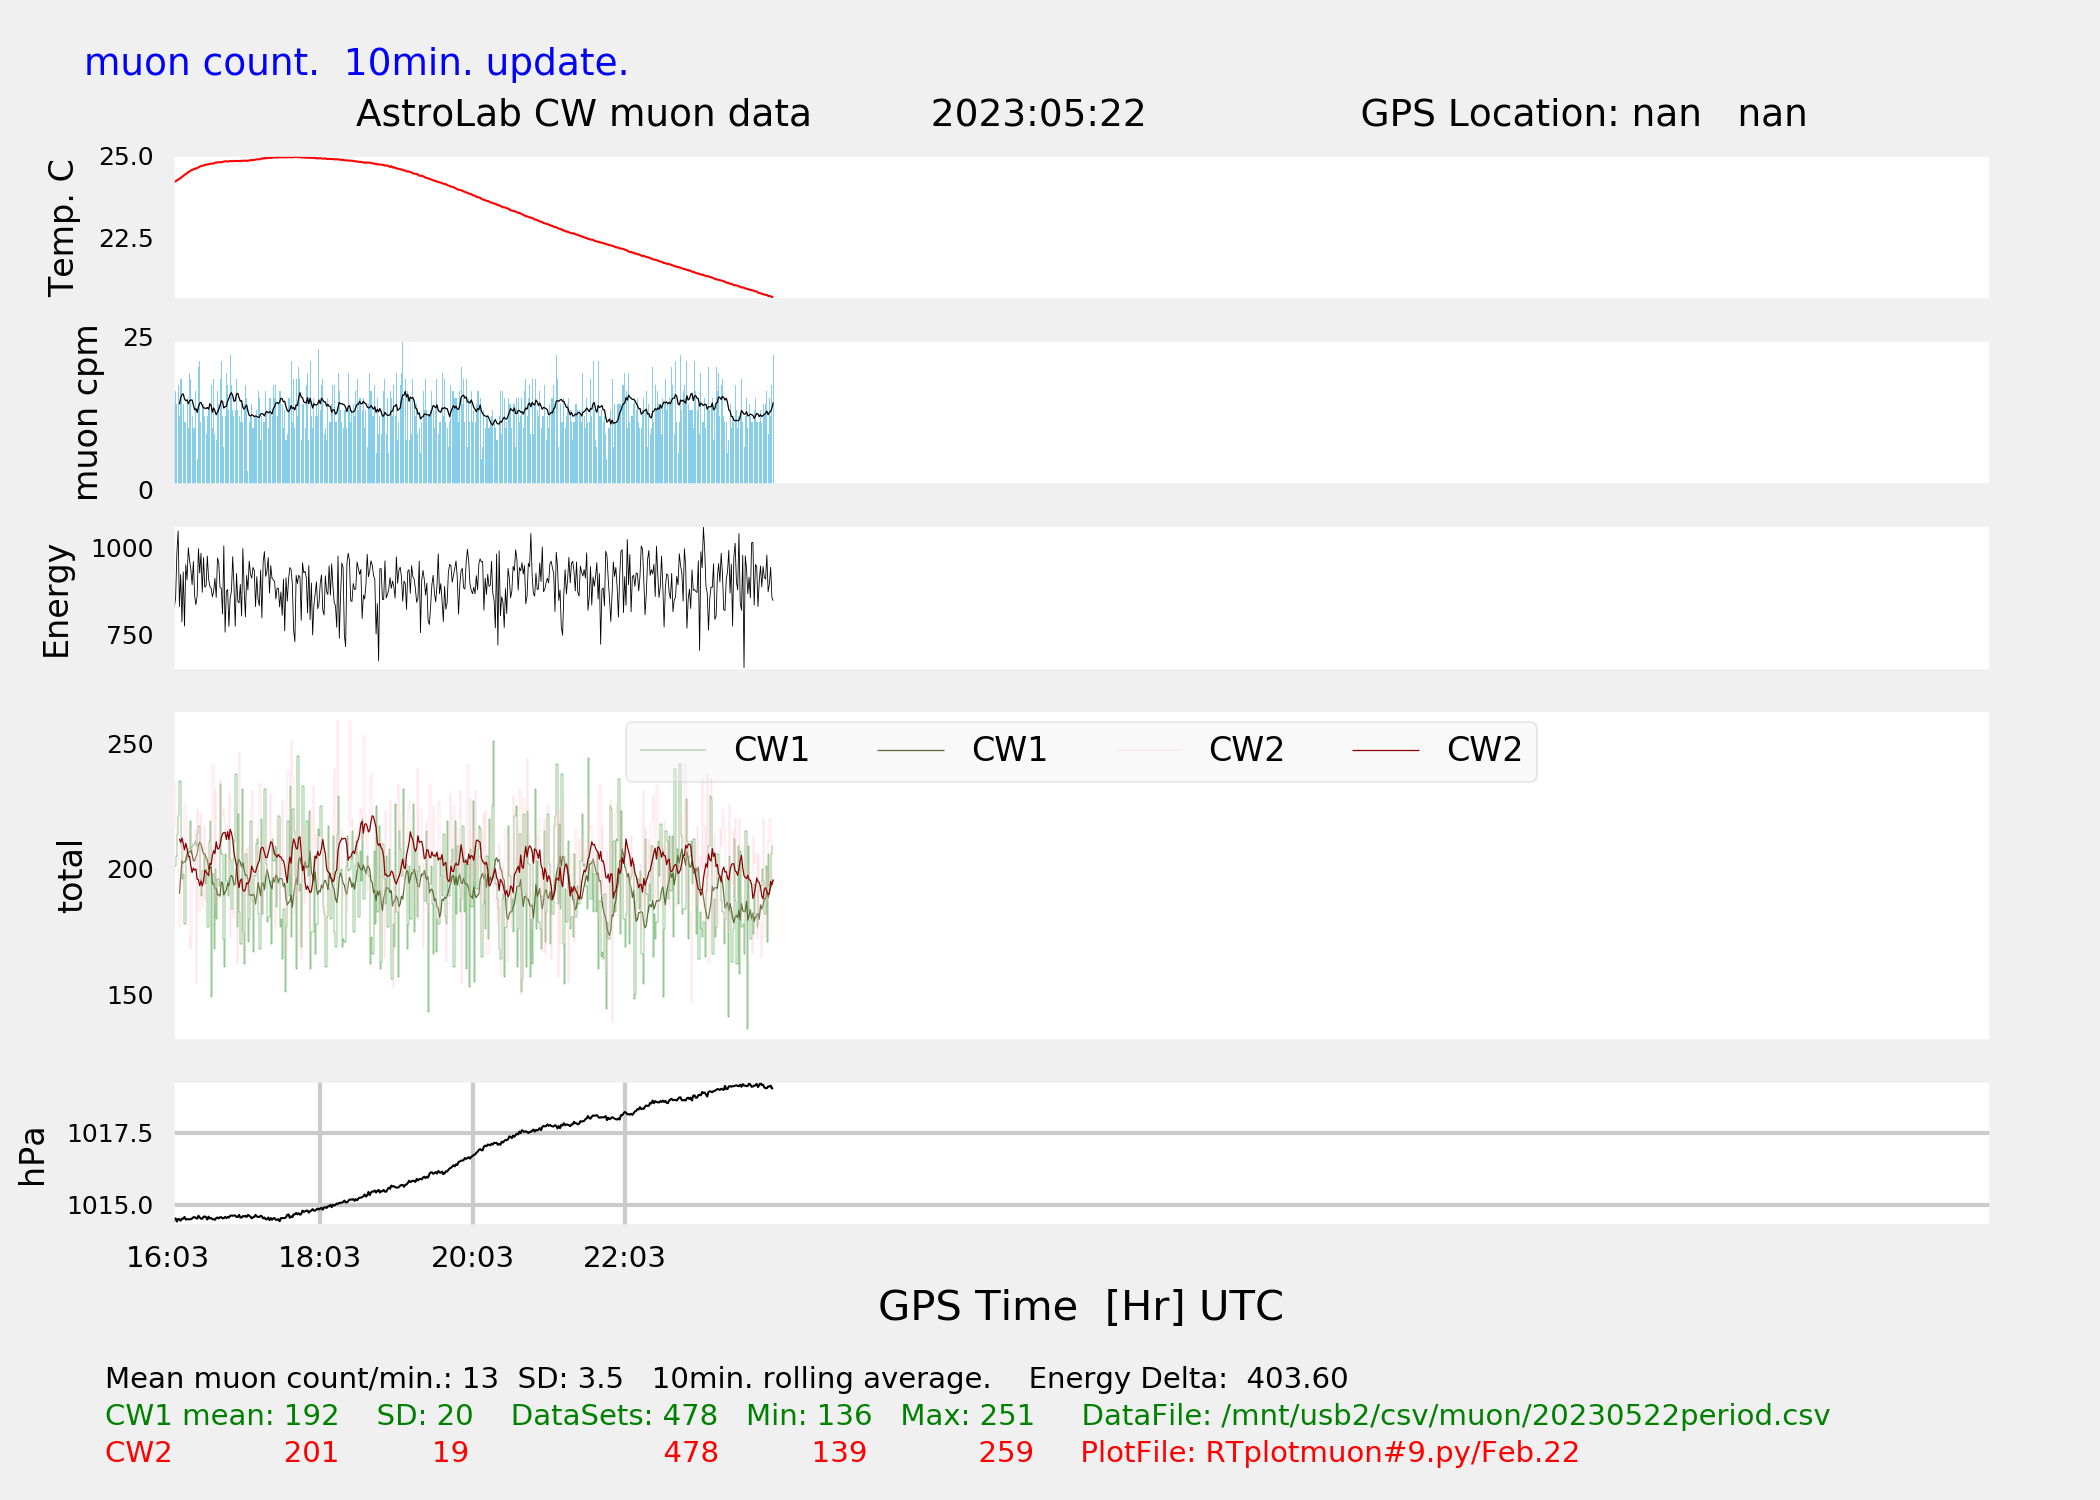
Task: Click the 'muon cpm' axis label
Action: click(x=87, y=412)
